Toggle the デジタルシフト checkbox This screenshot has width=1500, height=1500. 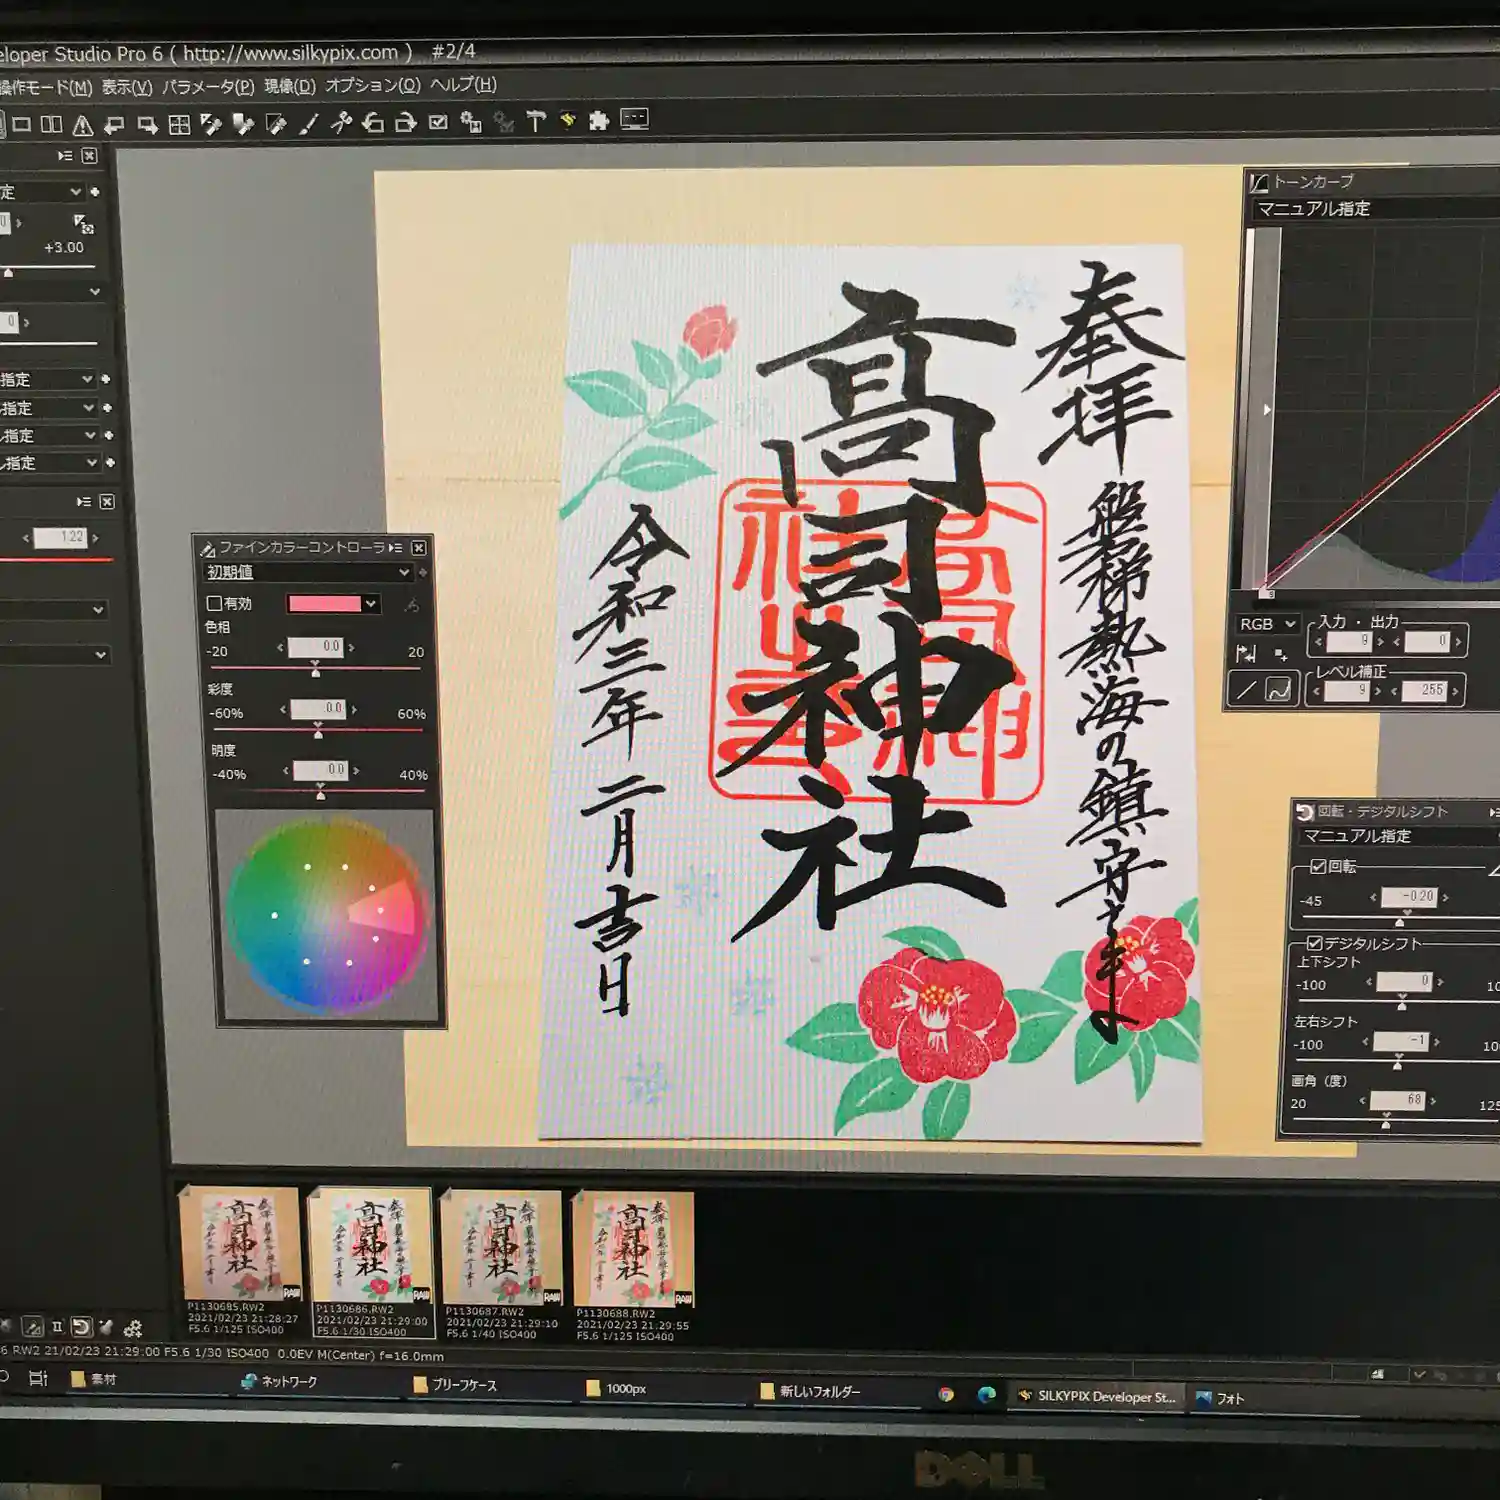[x=1314, y=943]
